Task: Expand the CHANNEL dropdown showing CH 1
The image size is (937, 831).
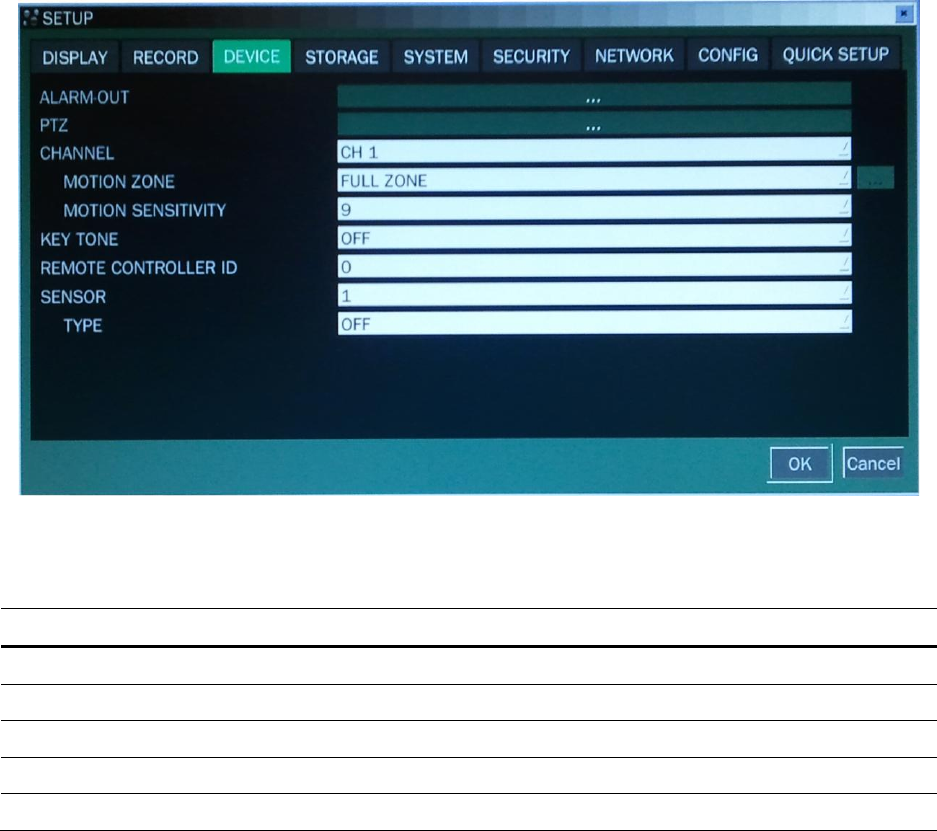Action: (594, 151)
